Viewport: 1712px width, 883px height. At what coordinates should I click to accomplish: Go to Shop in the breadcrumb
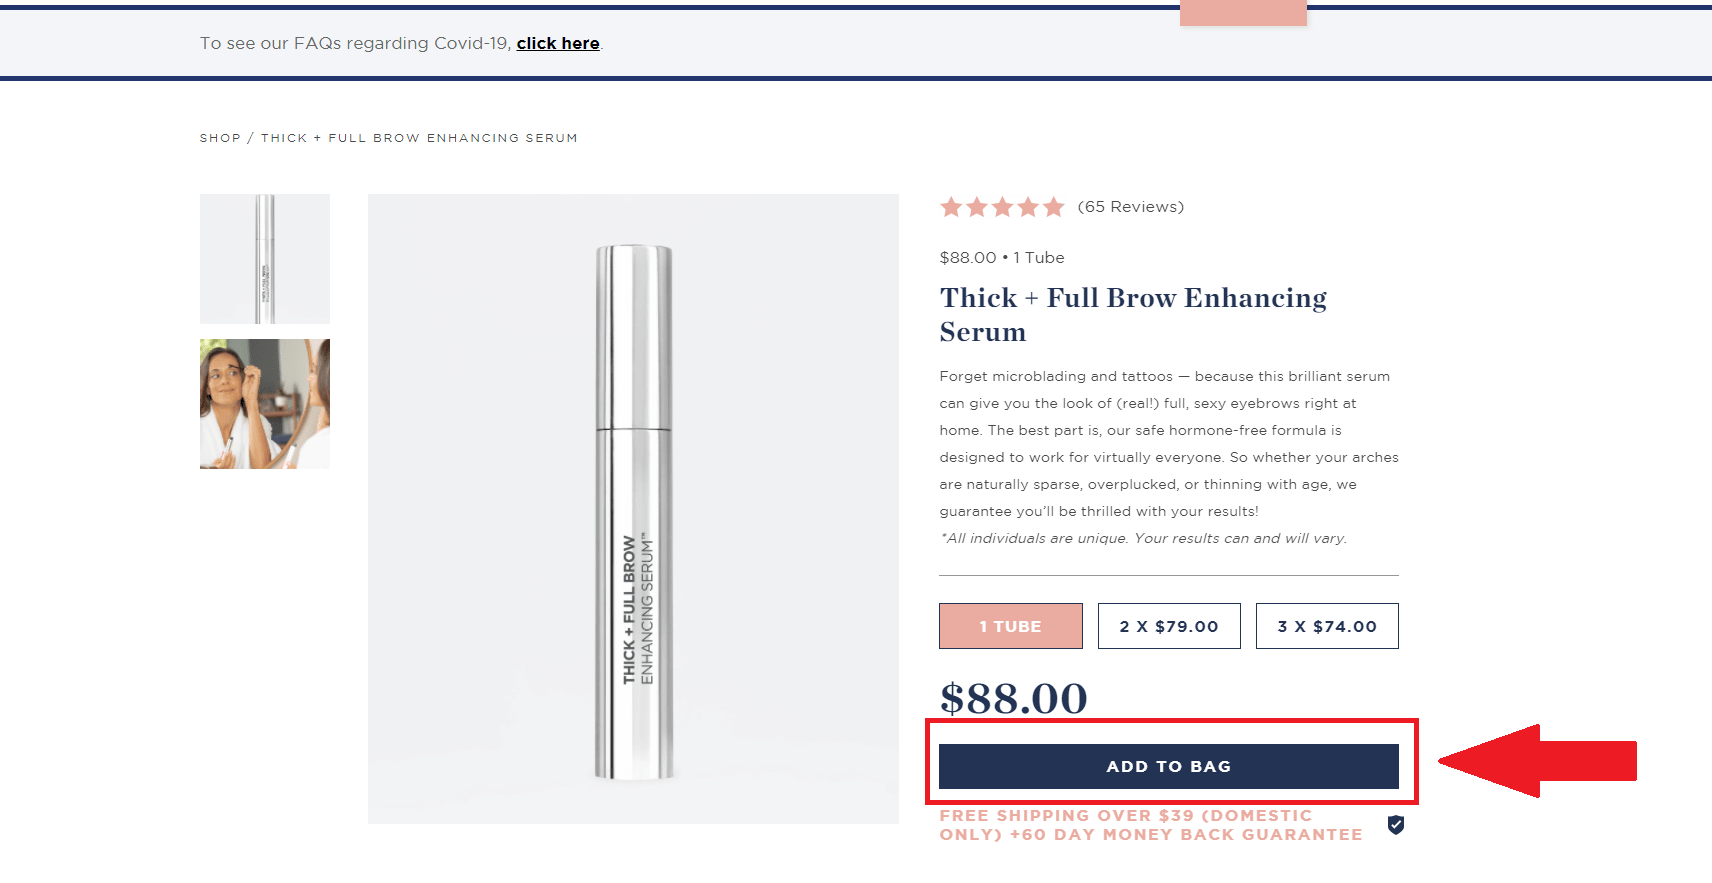tap(220, 138)
